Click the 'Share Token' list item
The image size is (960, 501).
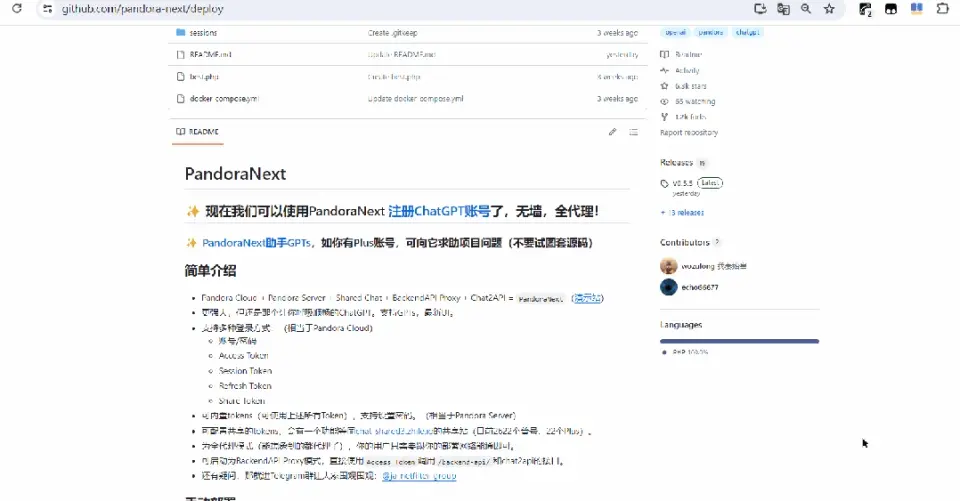(242, 401)
